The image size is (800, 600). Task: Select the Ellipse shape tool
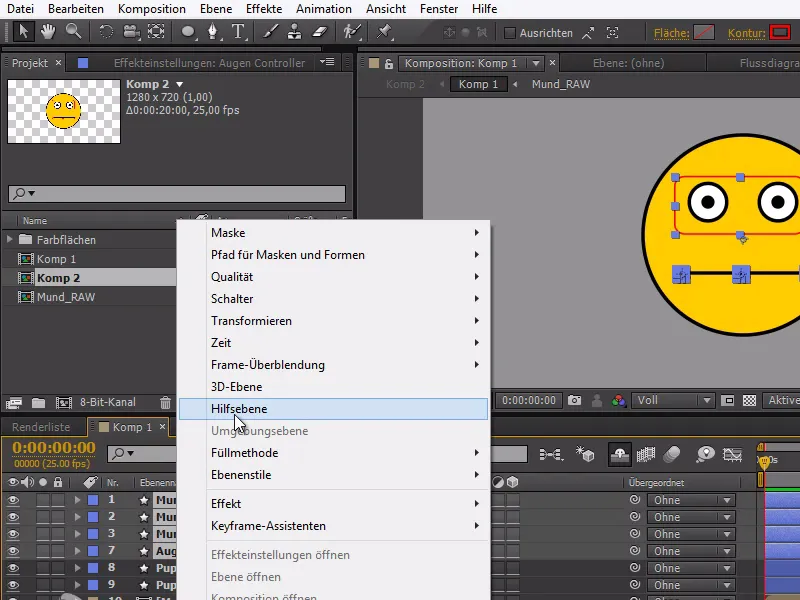coord(188,32)
